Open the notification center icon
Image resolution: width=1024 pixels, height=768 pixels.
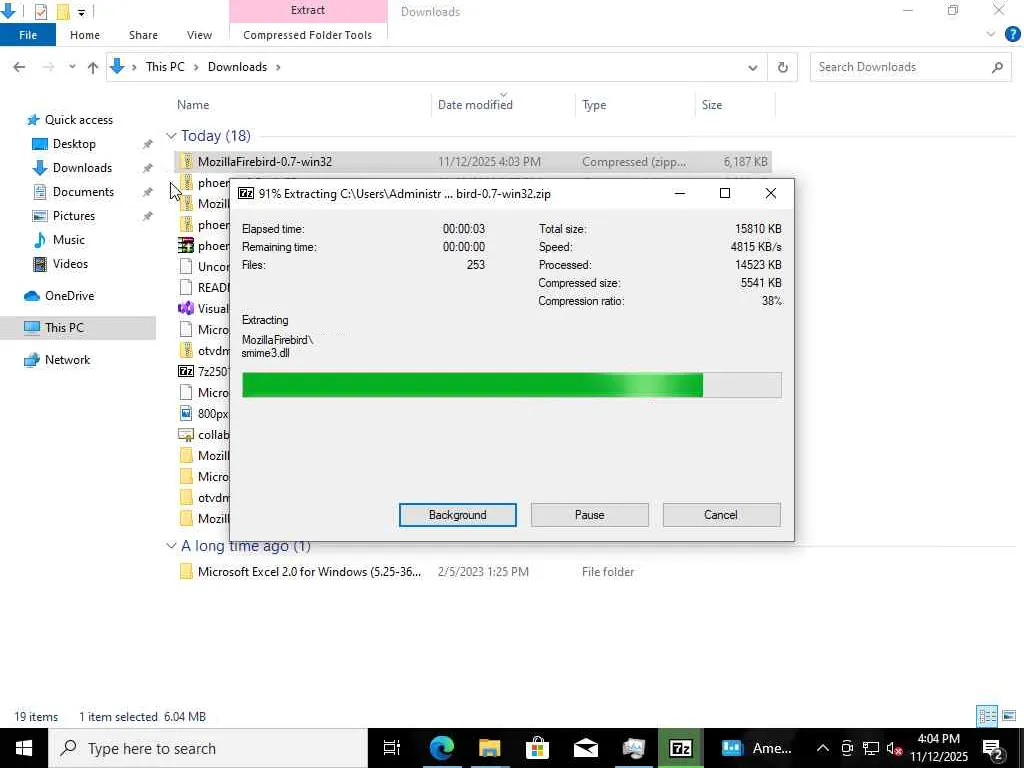[993, 748]
